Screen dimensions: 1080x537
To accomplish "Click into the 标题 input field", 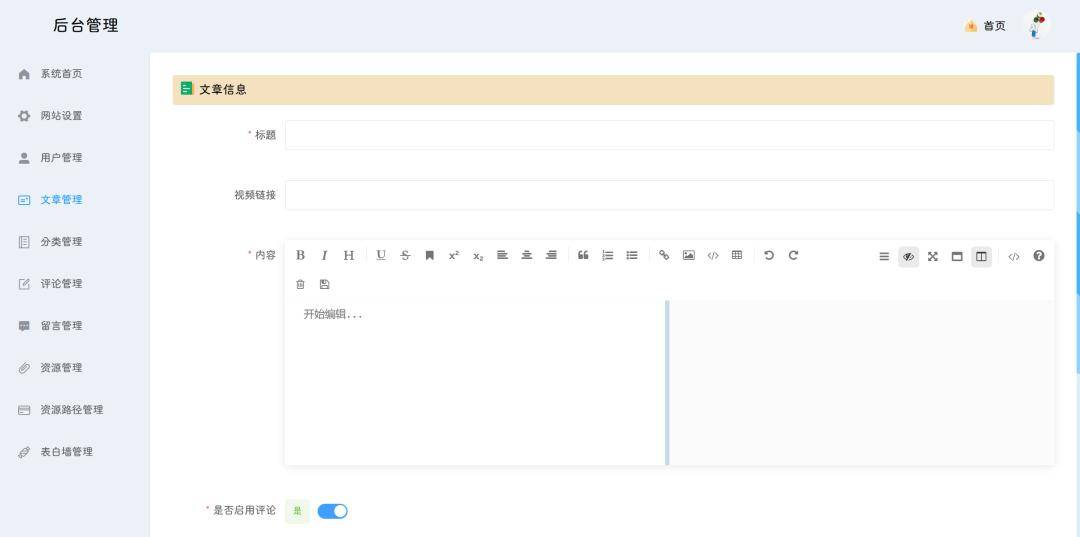I will point(669,135).
